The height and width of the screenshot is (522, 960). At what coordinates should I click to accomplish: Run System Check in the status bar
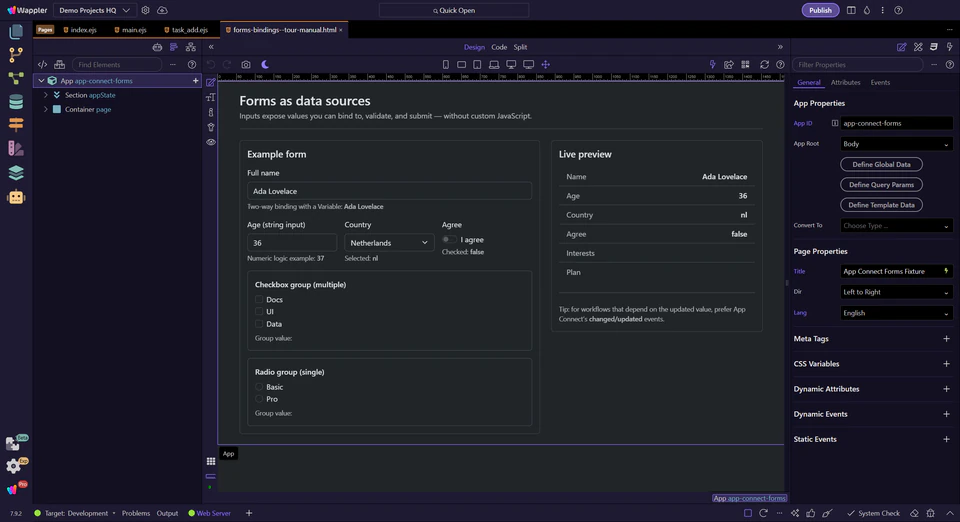(x=874, y=513)
